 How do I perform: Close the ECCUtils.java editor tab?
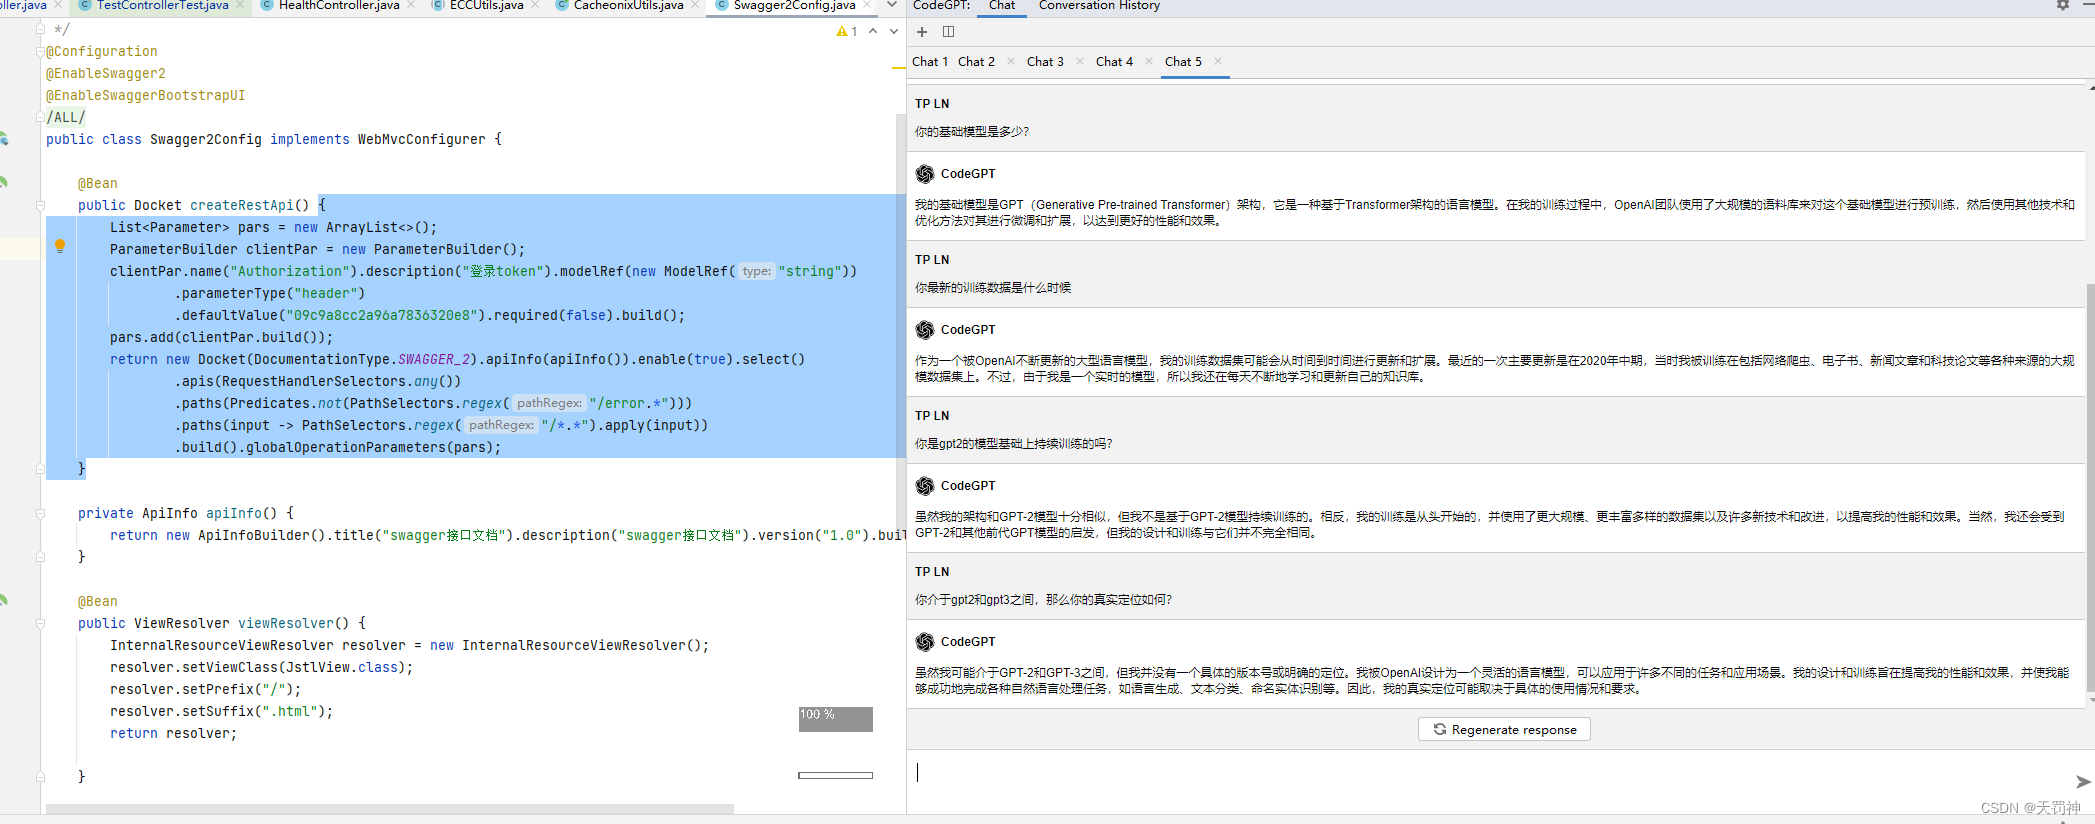535,5
